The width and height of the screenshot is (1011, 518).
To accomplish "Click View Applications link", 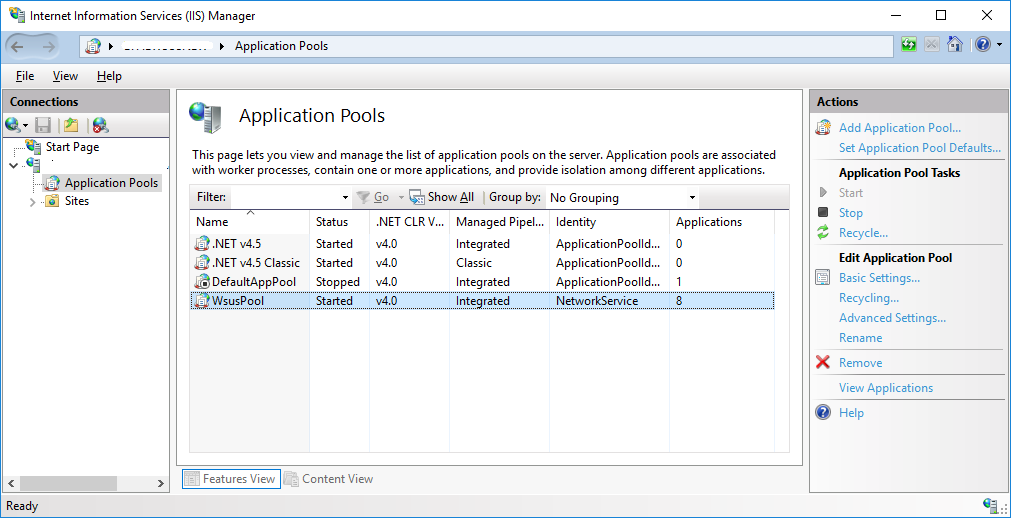I will click(886, 388).
